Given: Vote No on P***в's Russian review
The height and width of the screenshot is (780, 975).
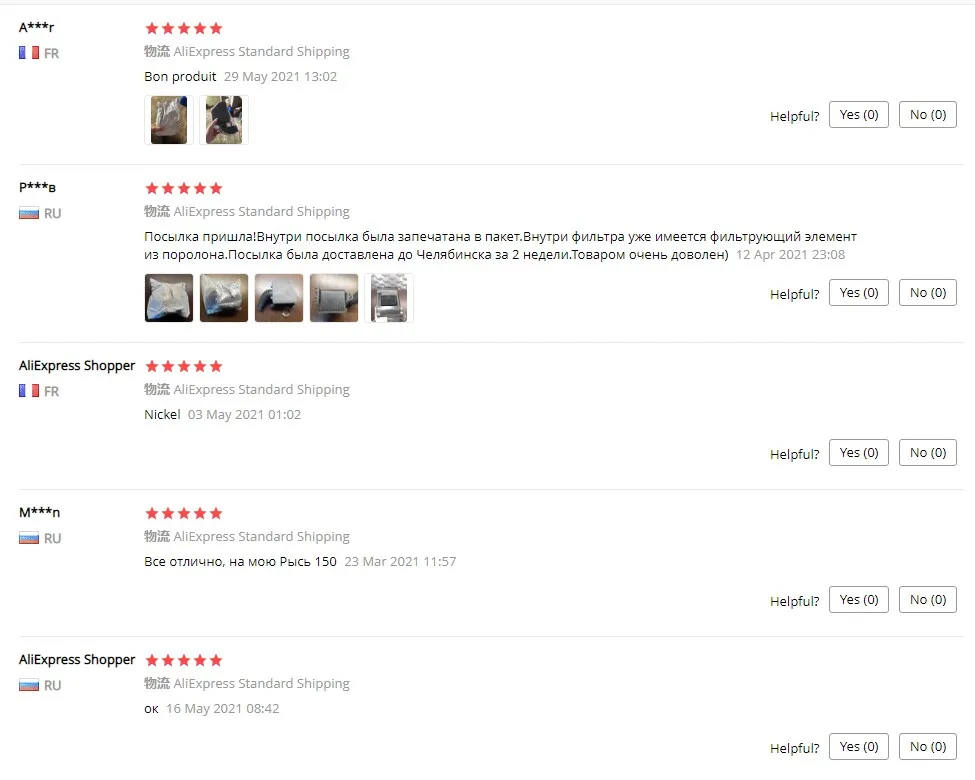Looking at the screenshot, I should pos(928,292).
